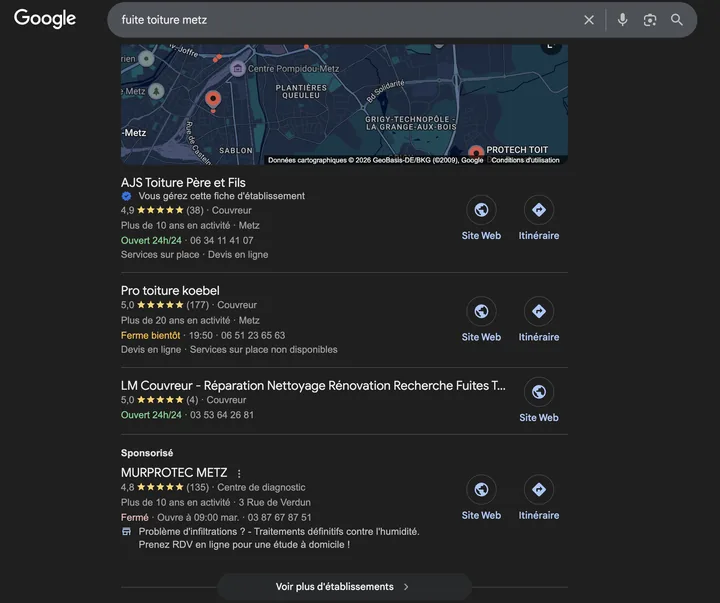Click 'Vous gérez cette fiche d'établissement' text

[221, 196]
